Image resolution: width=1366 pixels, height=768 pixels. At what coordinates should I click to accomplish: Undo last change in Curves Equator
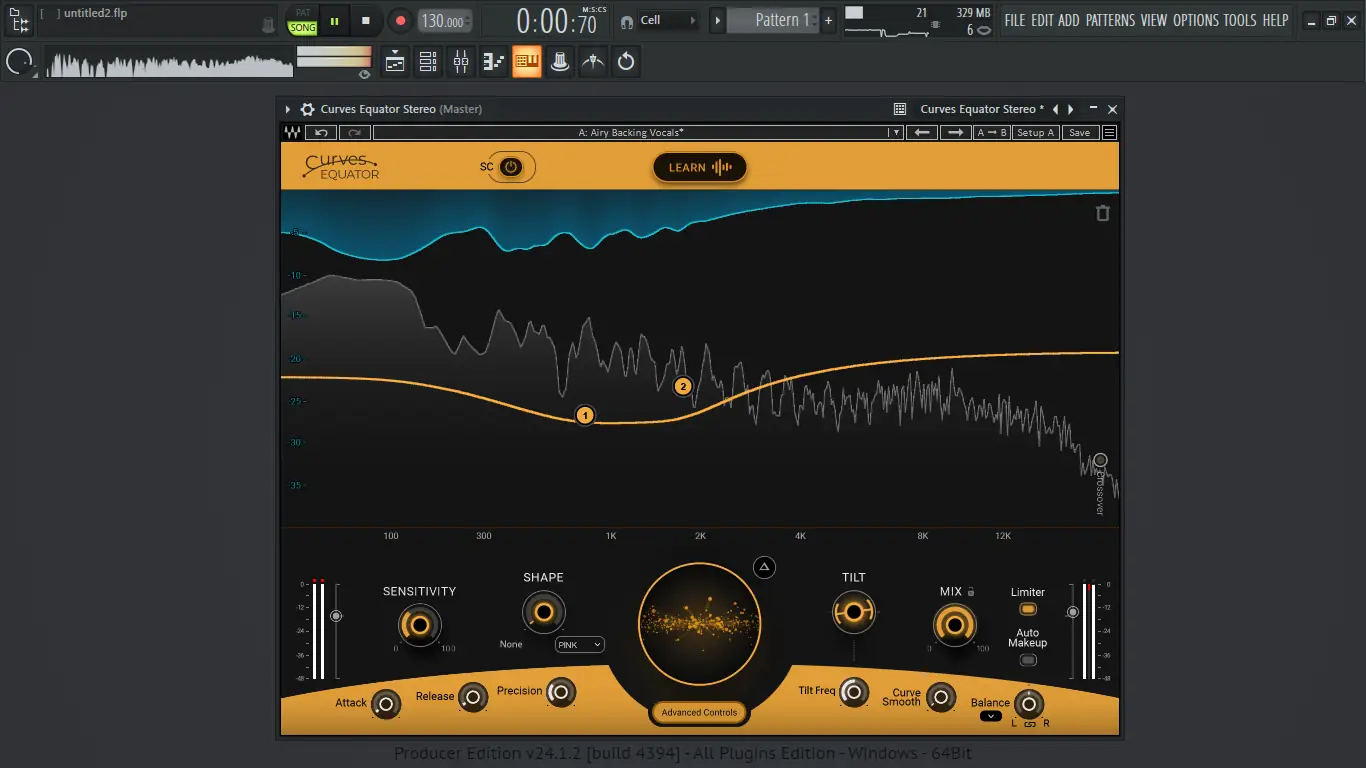pyautogui.click(x=321, y=132)
